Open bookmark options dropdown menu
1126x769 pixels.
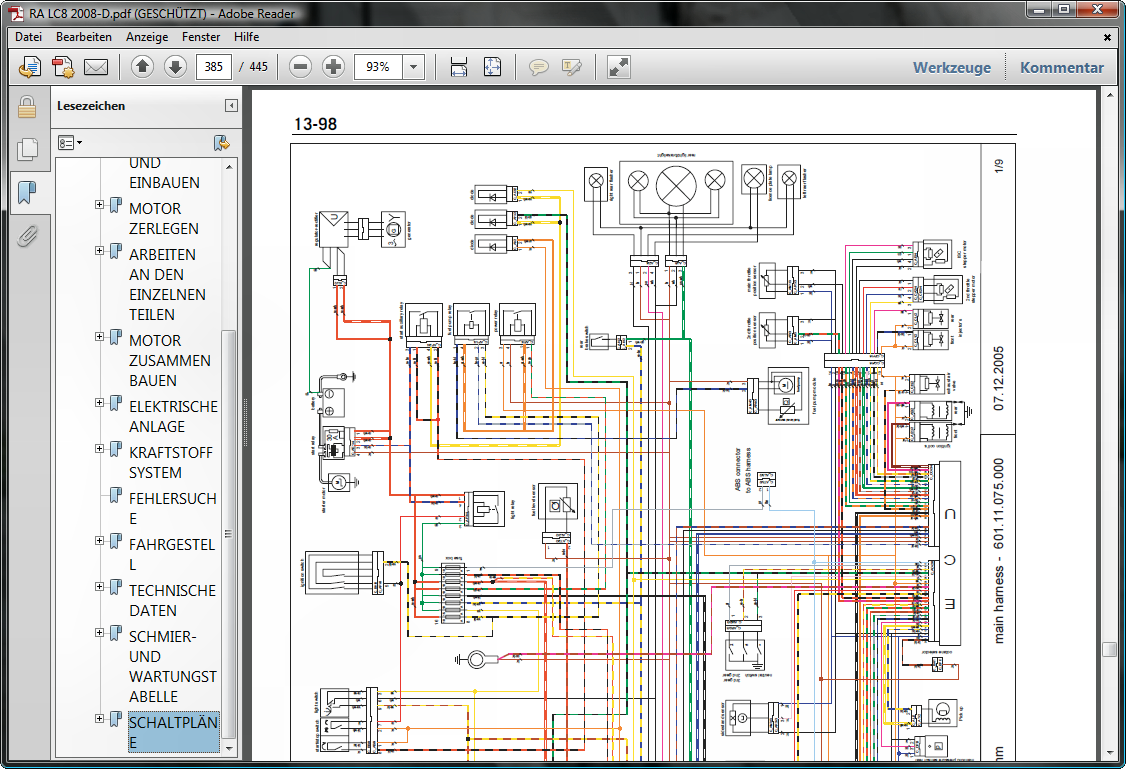(x=70, y=143)
